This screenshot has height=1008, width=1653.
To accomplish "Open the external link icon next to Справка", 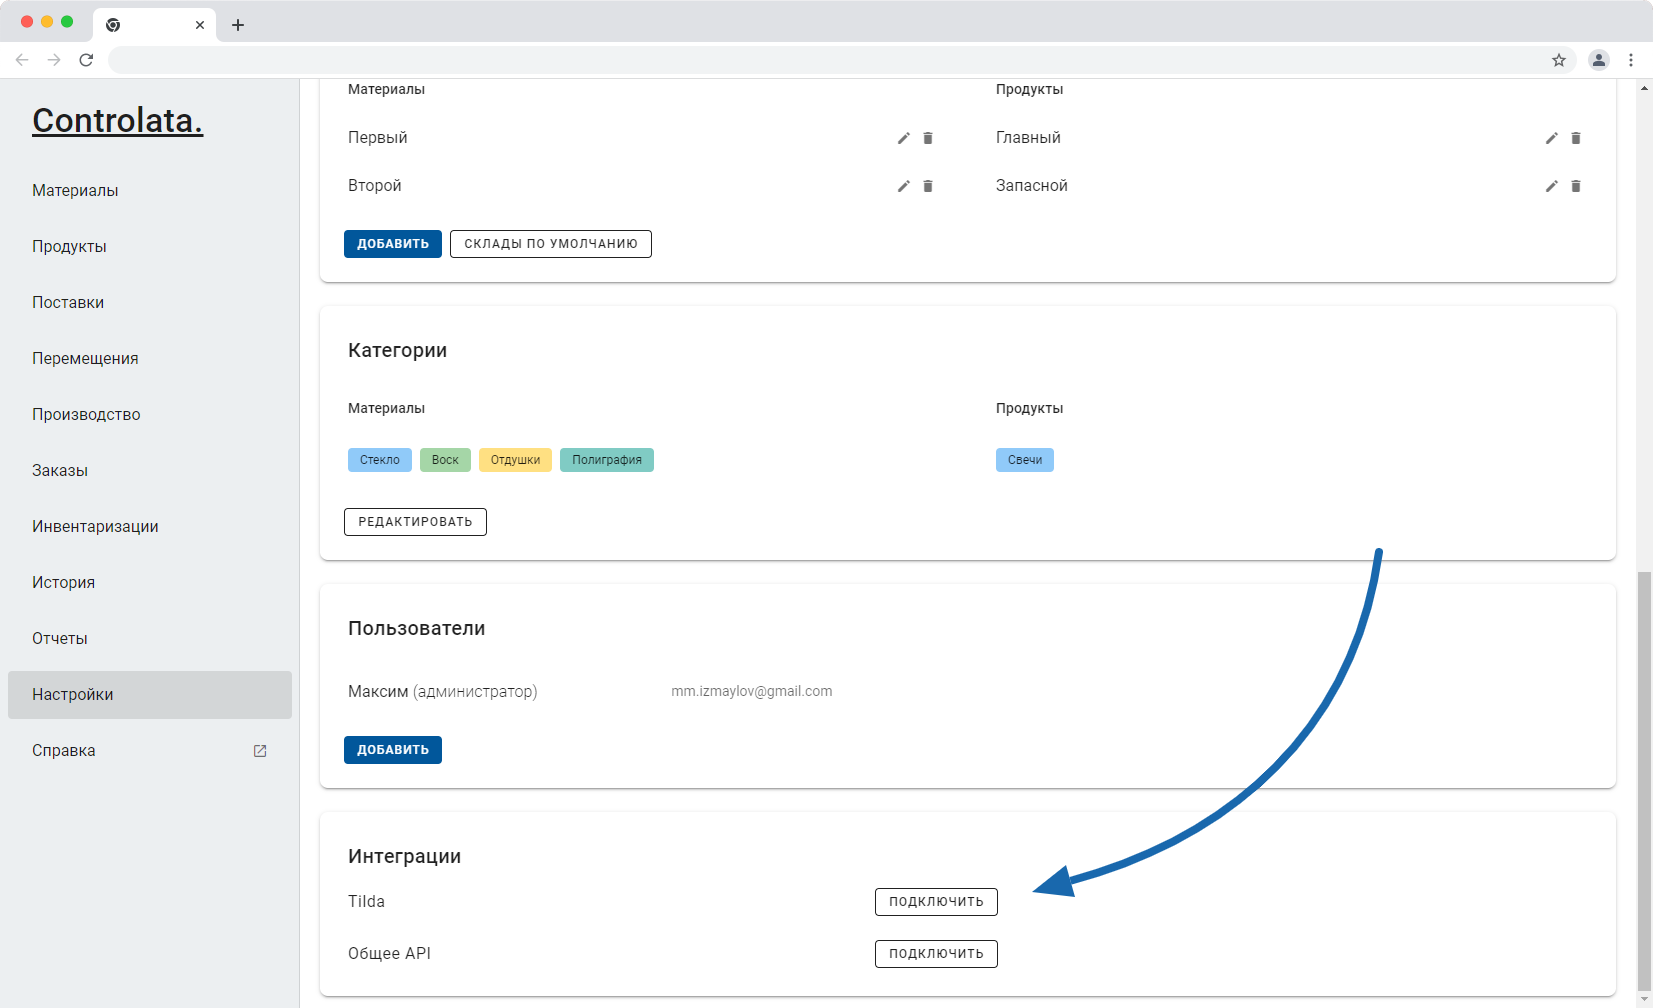I will click(x=260, y=751).
